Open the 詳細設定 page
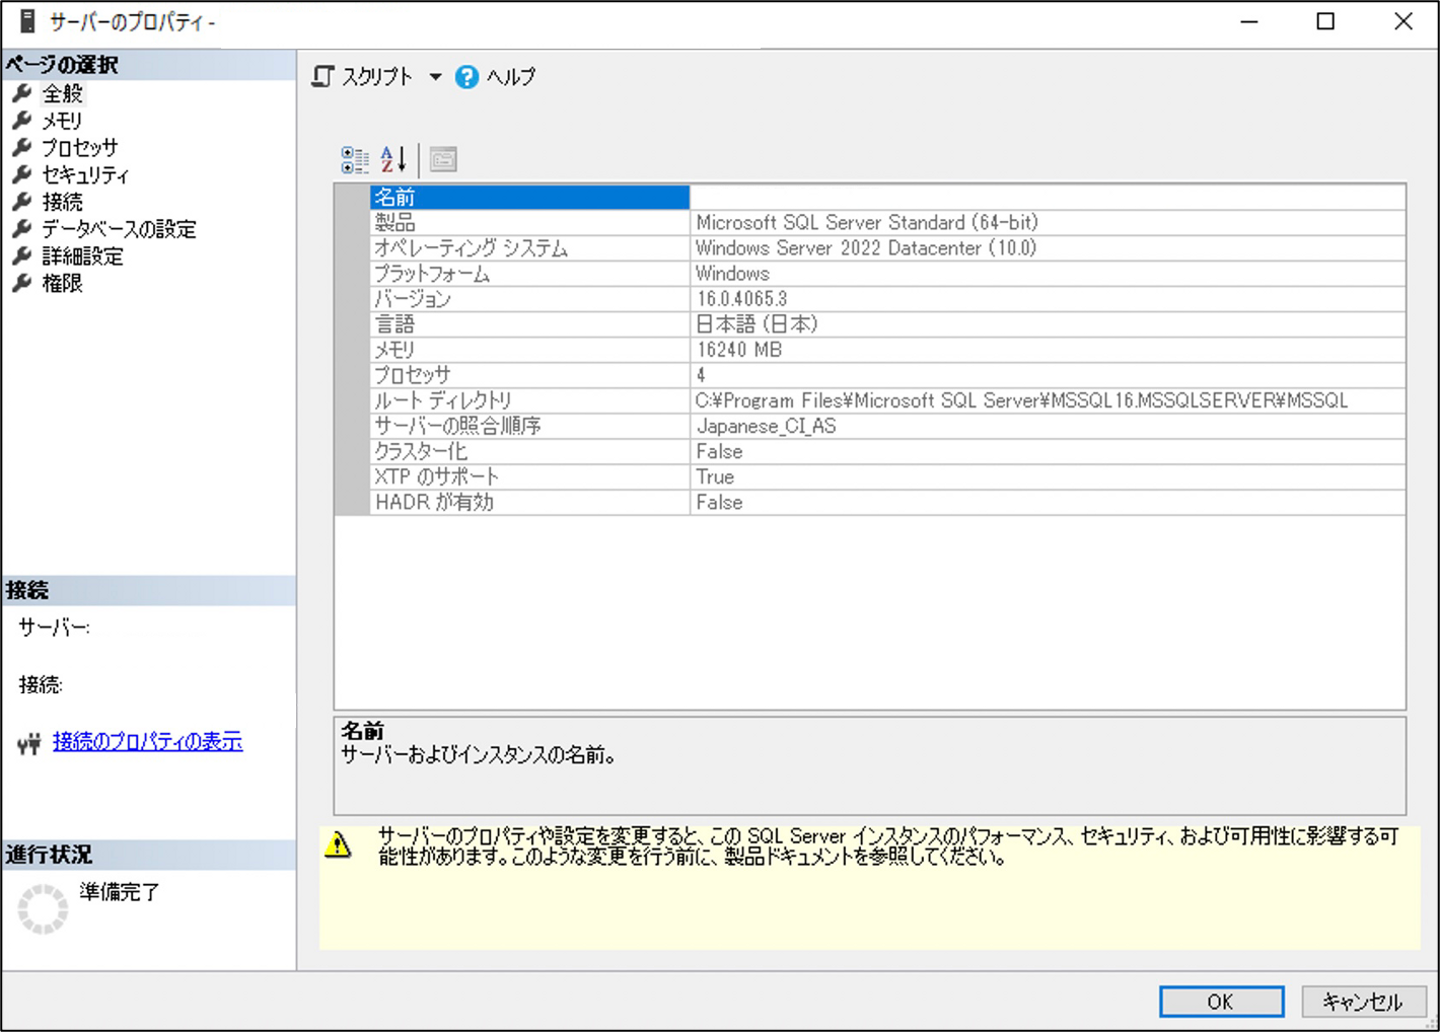The height and width of the screenshot is (1032, 1440). tap(83, 256)
